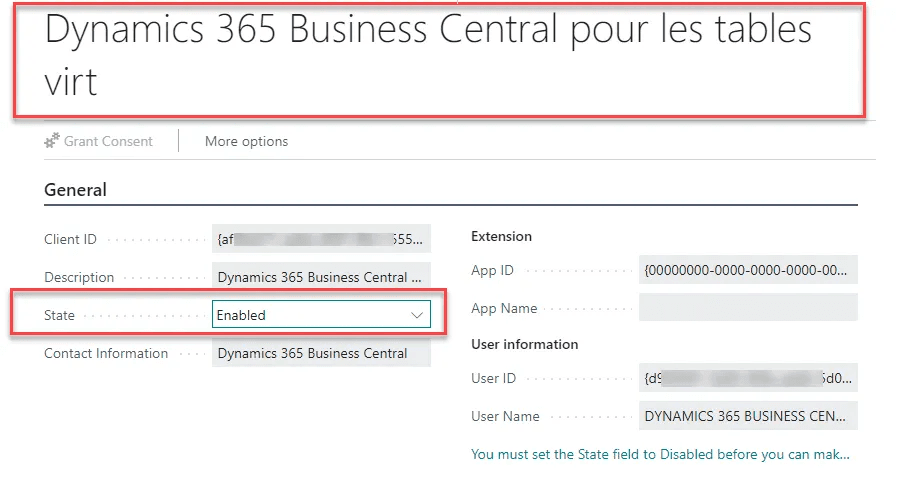The height and width of the screenshot is (497, 909).
Task: Edit the Description text field
Action: [321, 277]
